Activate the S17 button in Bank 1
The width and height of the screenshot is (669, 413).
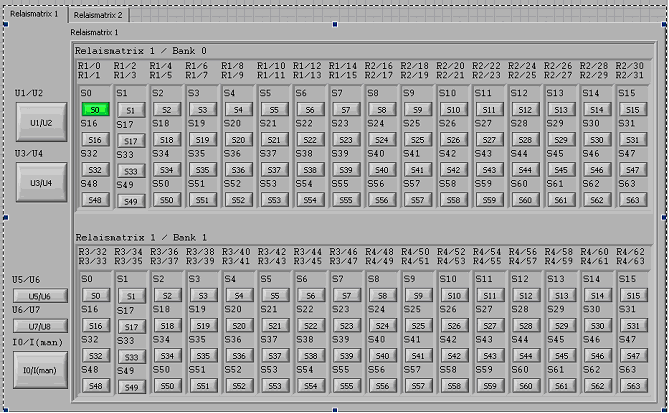coord(132,327)
